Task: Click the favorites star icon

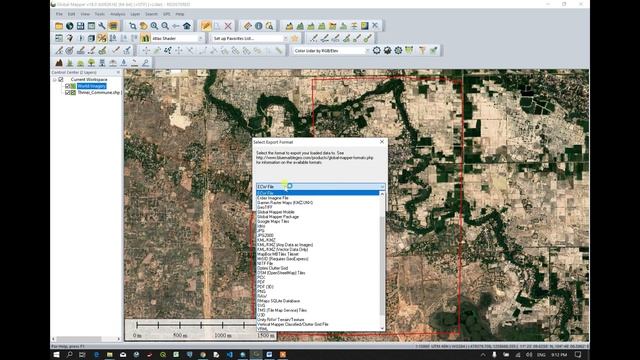Action: (295, 38)
